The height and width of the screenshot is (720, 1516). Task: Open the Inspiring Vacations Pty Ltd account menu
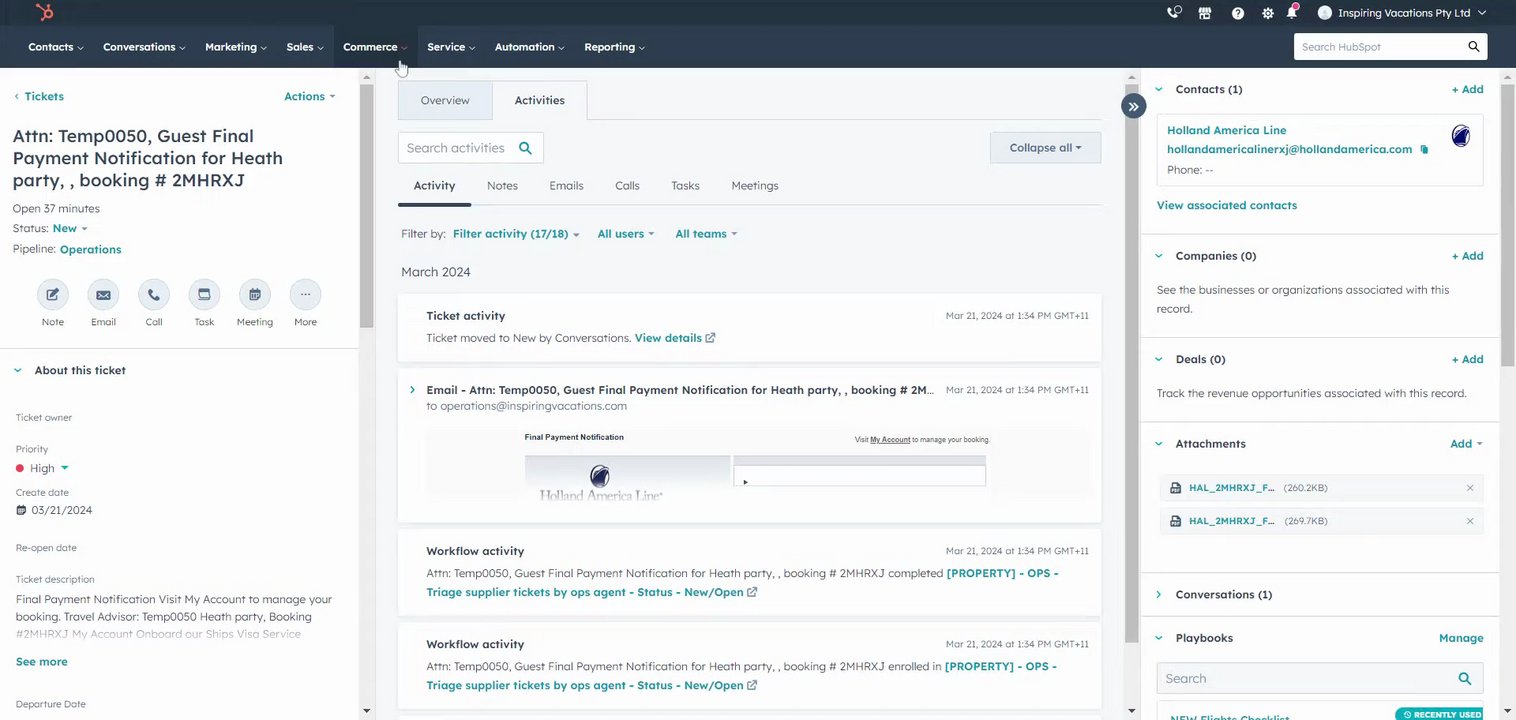pos(1402,13)
